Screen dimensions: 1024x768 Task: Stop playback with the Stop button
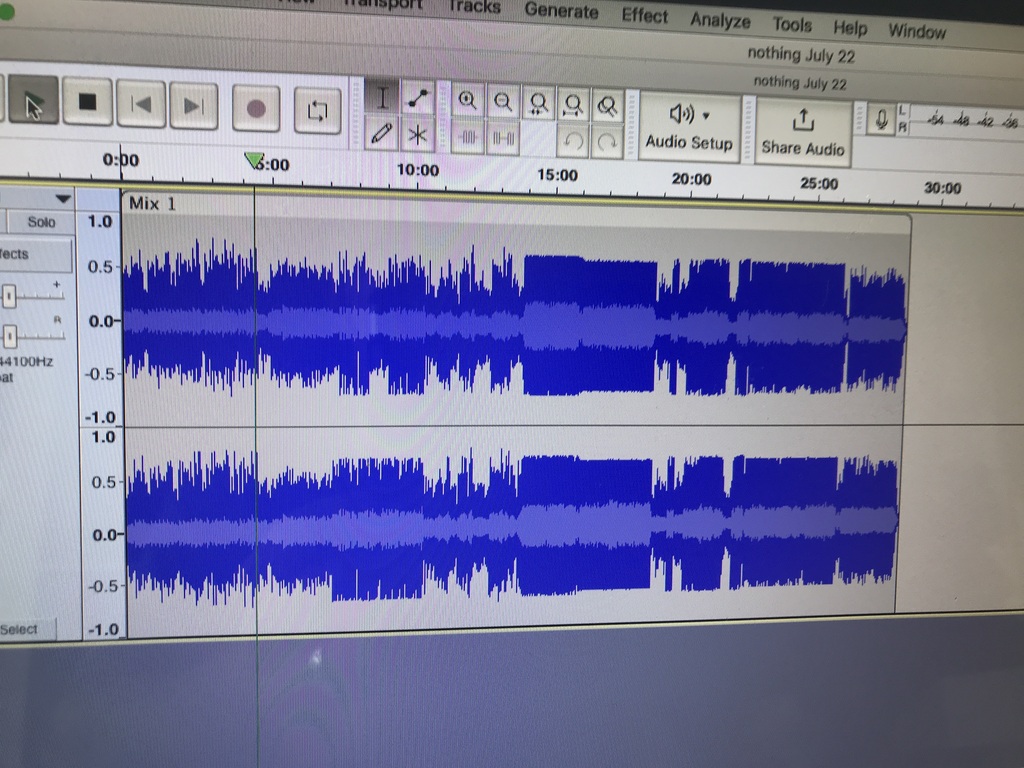[x=87, y=102]
